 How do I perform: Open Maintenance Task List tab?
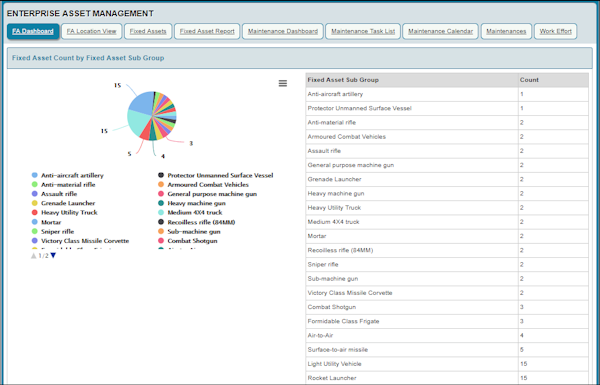[363, 31]
